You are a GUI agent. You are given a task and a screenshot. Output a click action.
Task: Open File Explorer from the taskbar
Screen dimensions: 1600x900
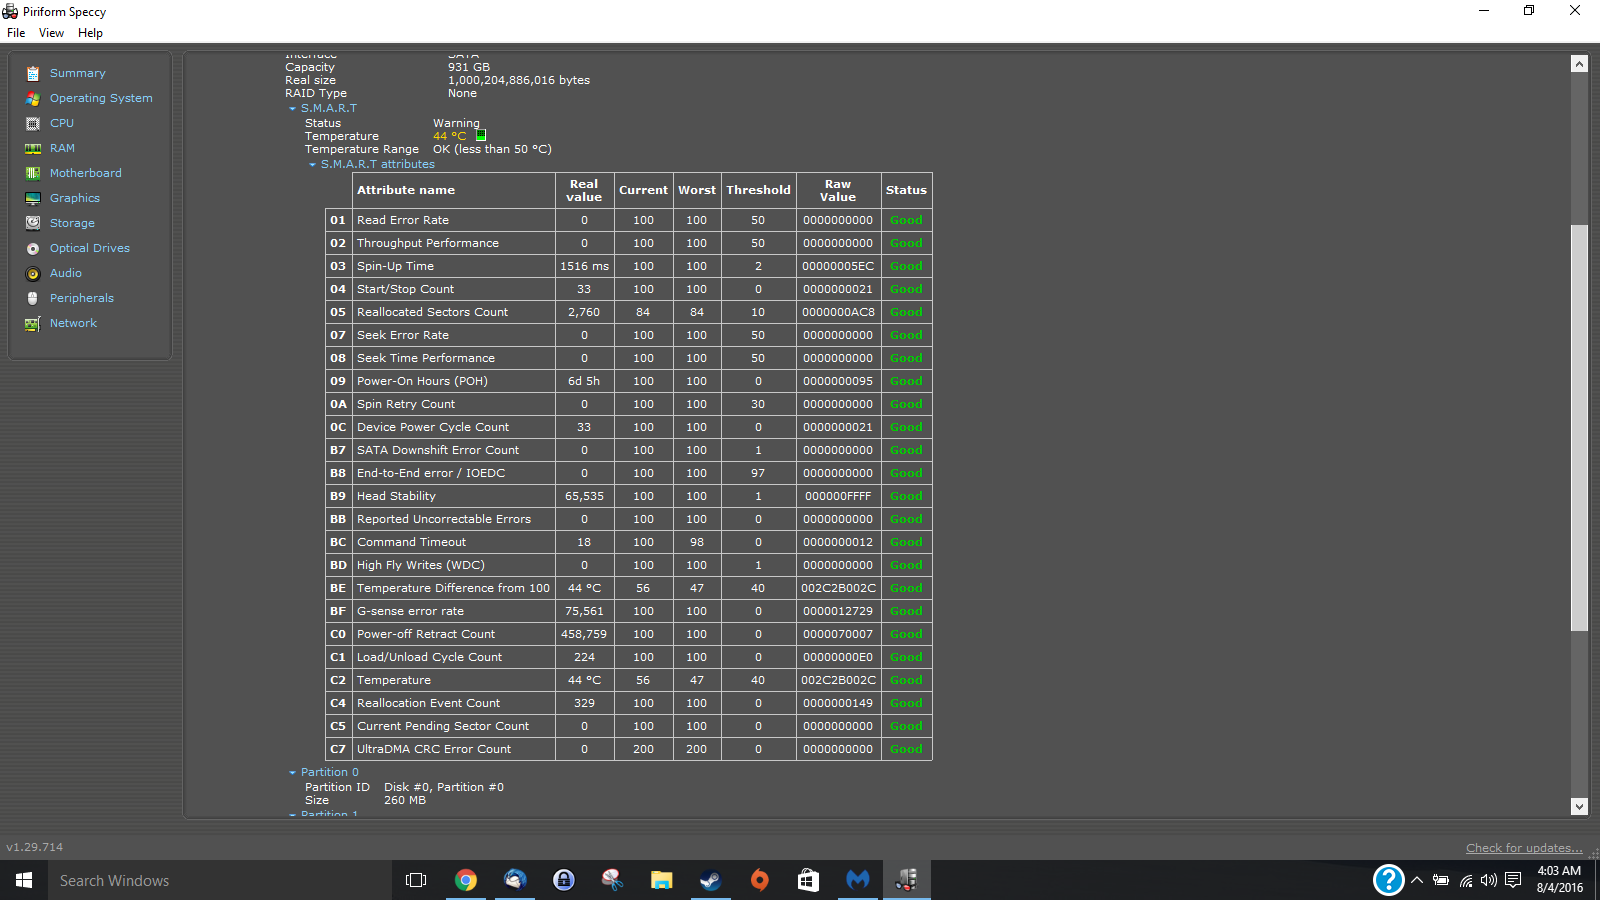click(x=661, y=880)
